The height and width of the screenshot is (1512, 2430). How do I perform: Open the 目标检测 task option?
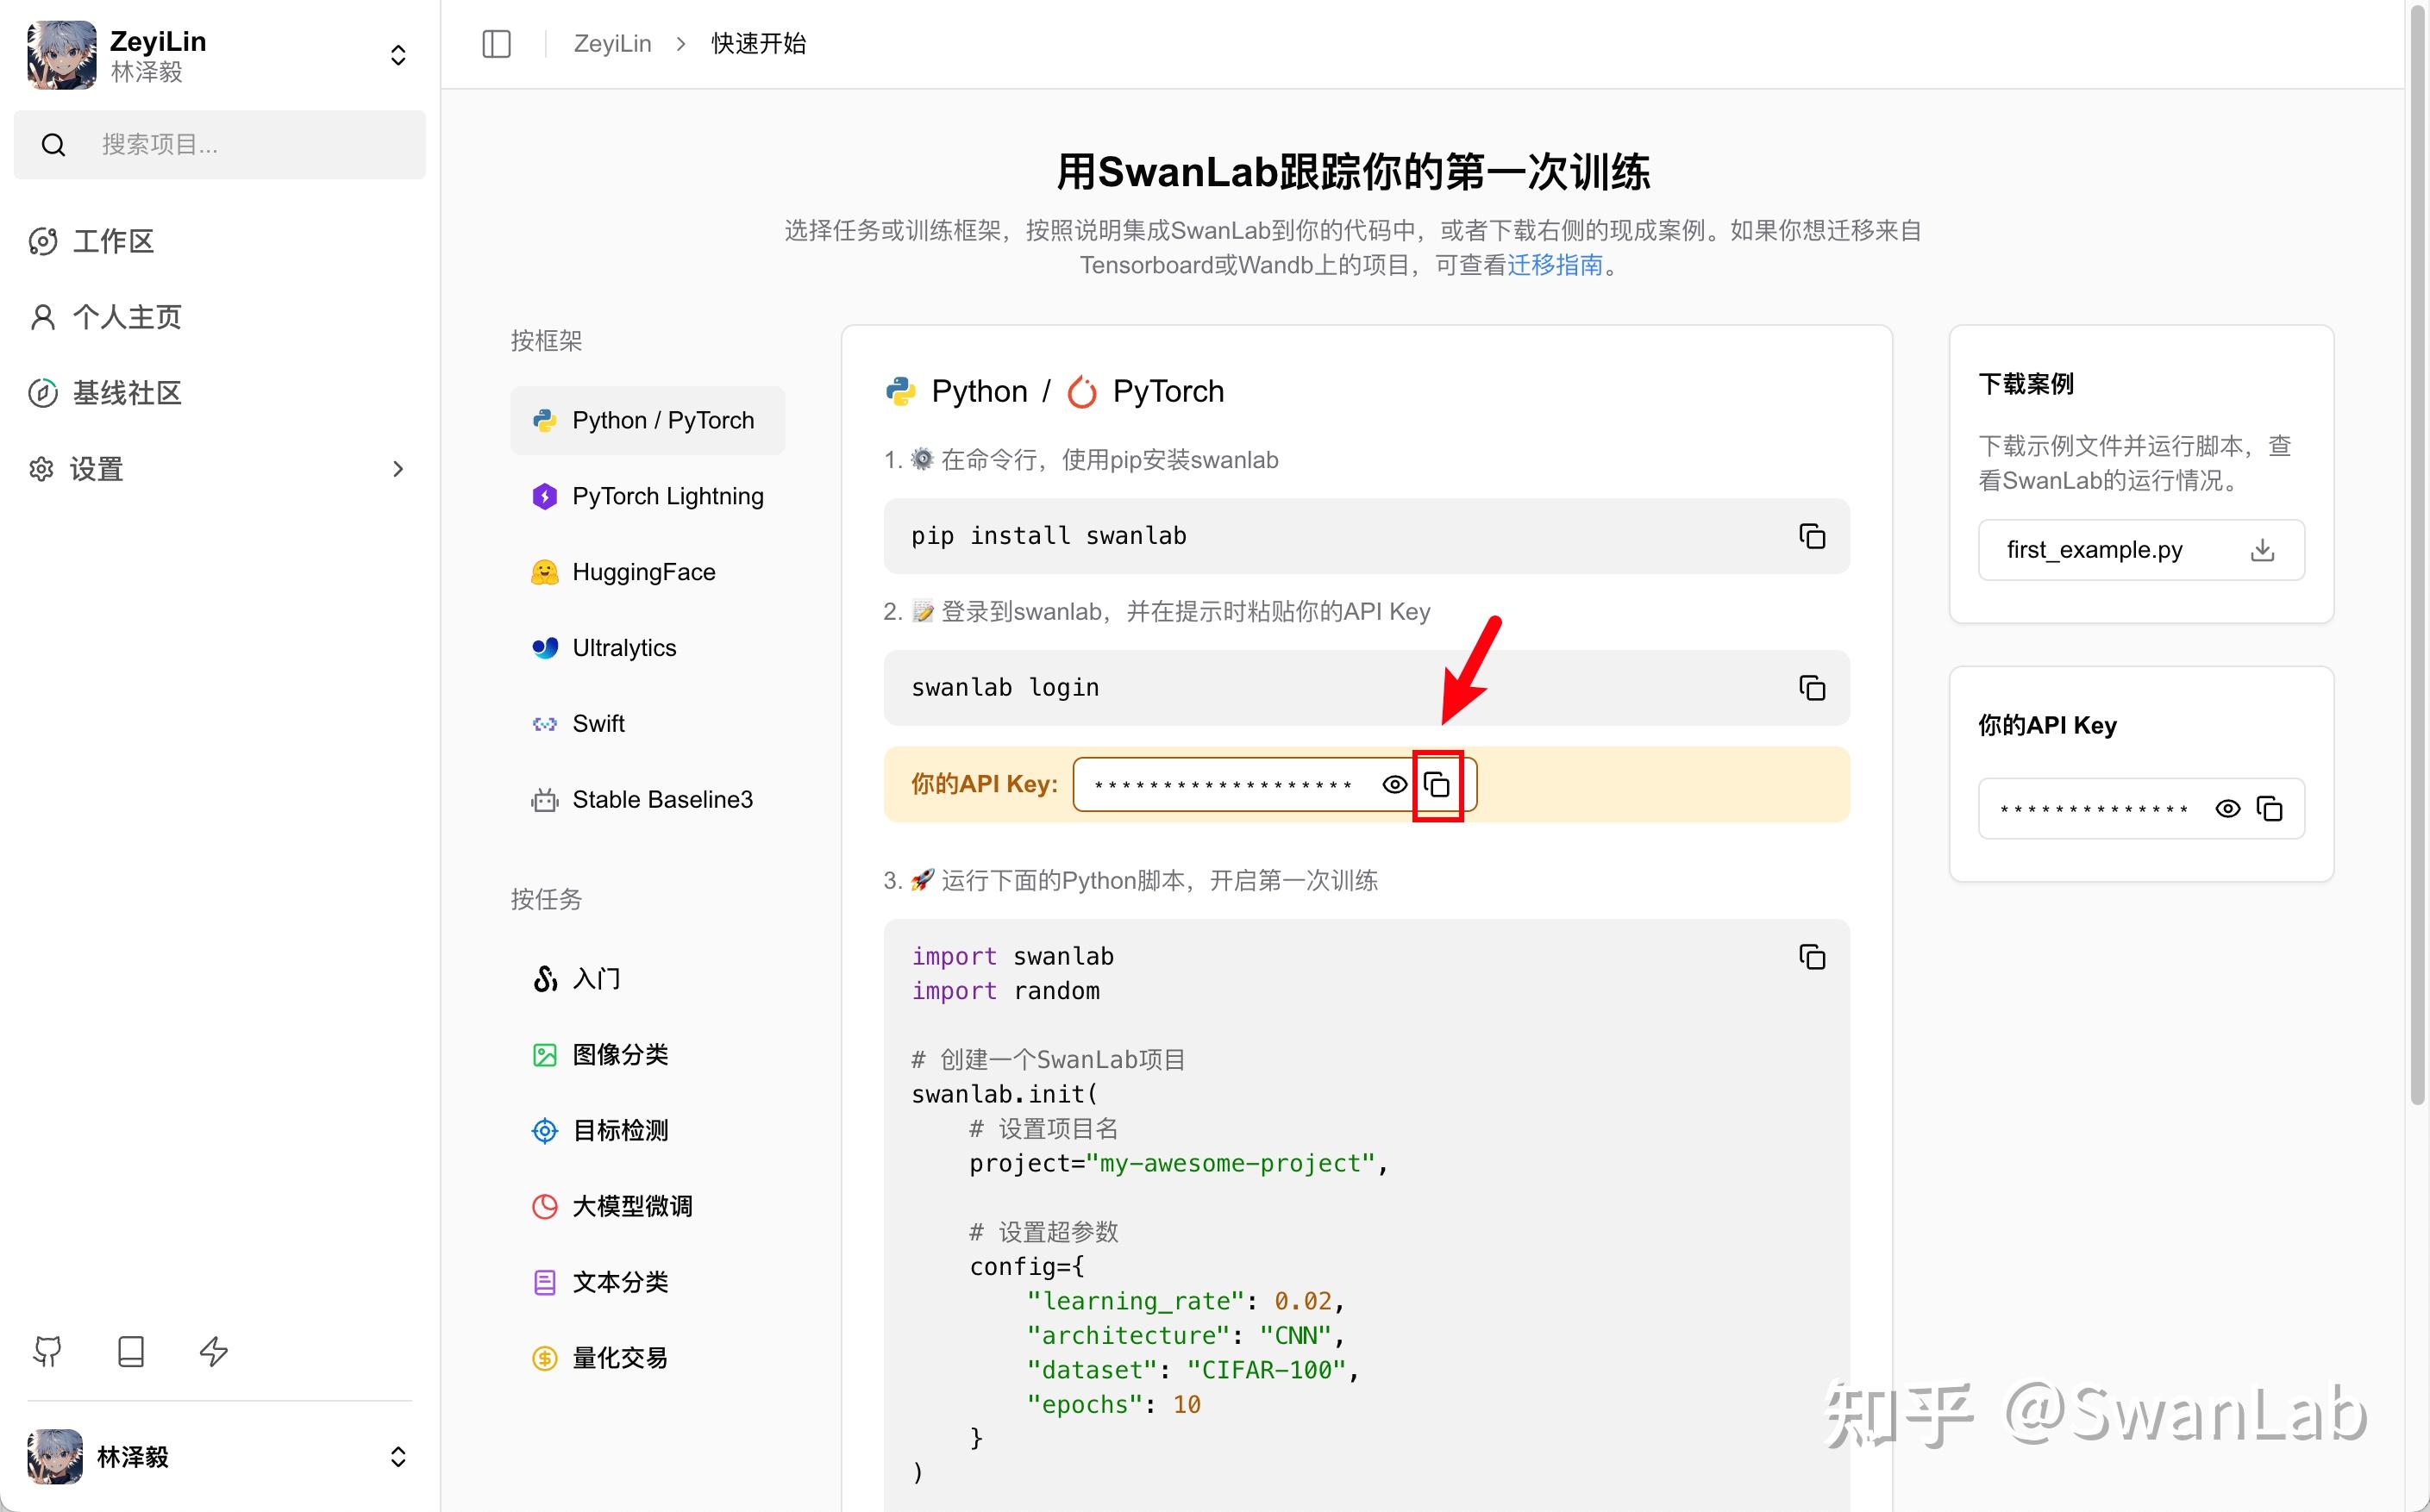coord(620,1130)
